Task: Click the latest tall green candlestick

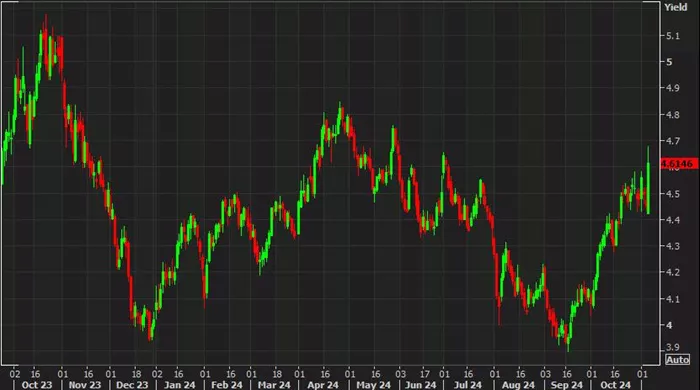Action: [x=648, y=181]
